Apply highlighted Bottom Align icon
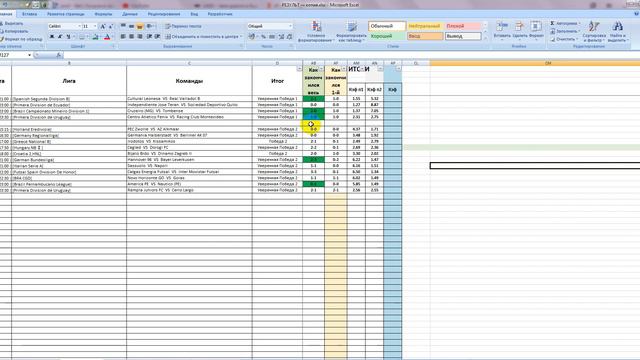Viewport: 640px width, 360px height. (140, 26)
